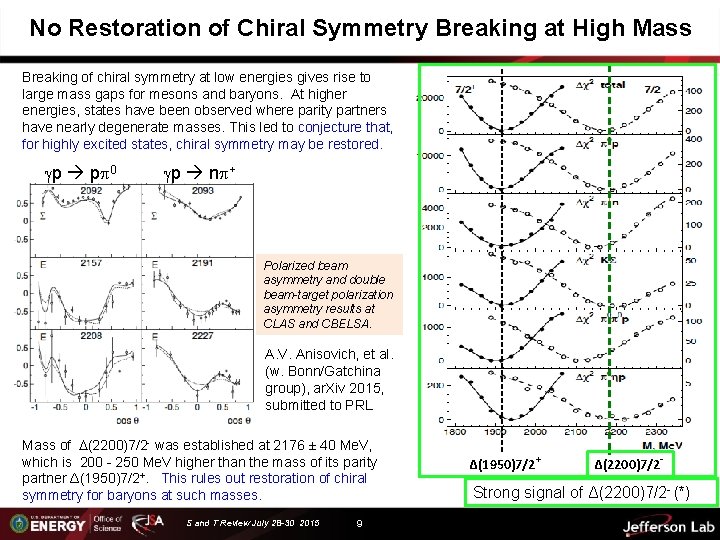Click the JSA logo in footer
This screenshot has width=720, height=540.
point(147,523)
